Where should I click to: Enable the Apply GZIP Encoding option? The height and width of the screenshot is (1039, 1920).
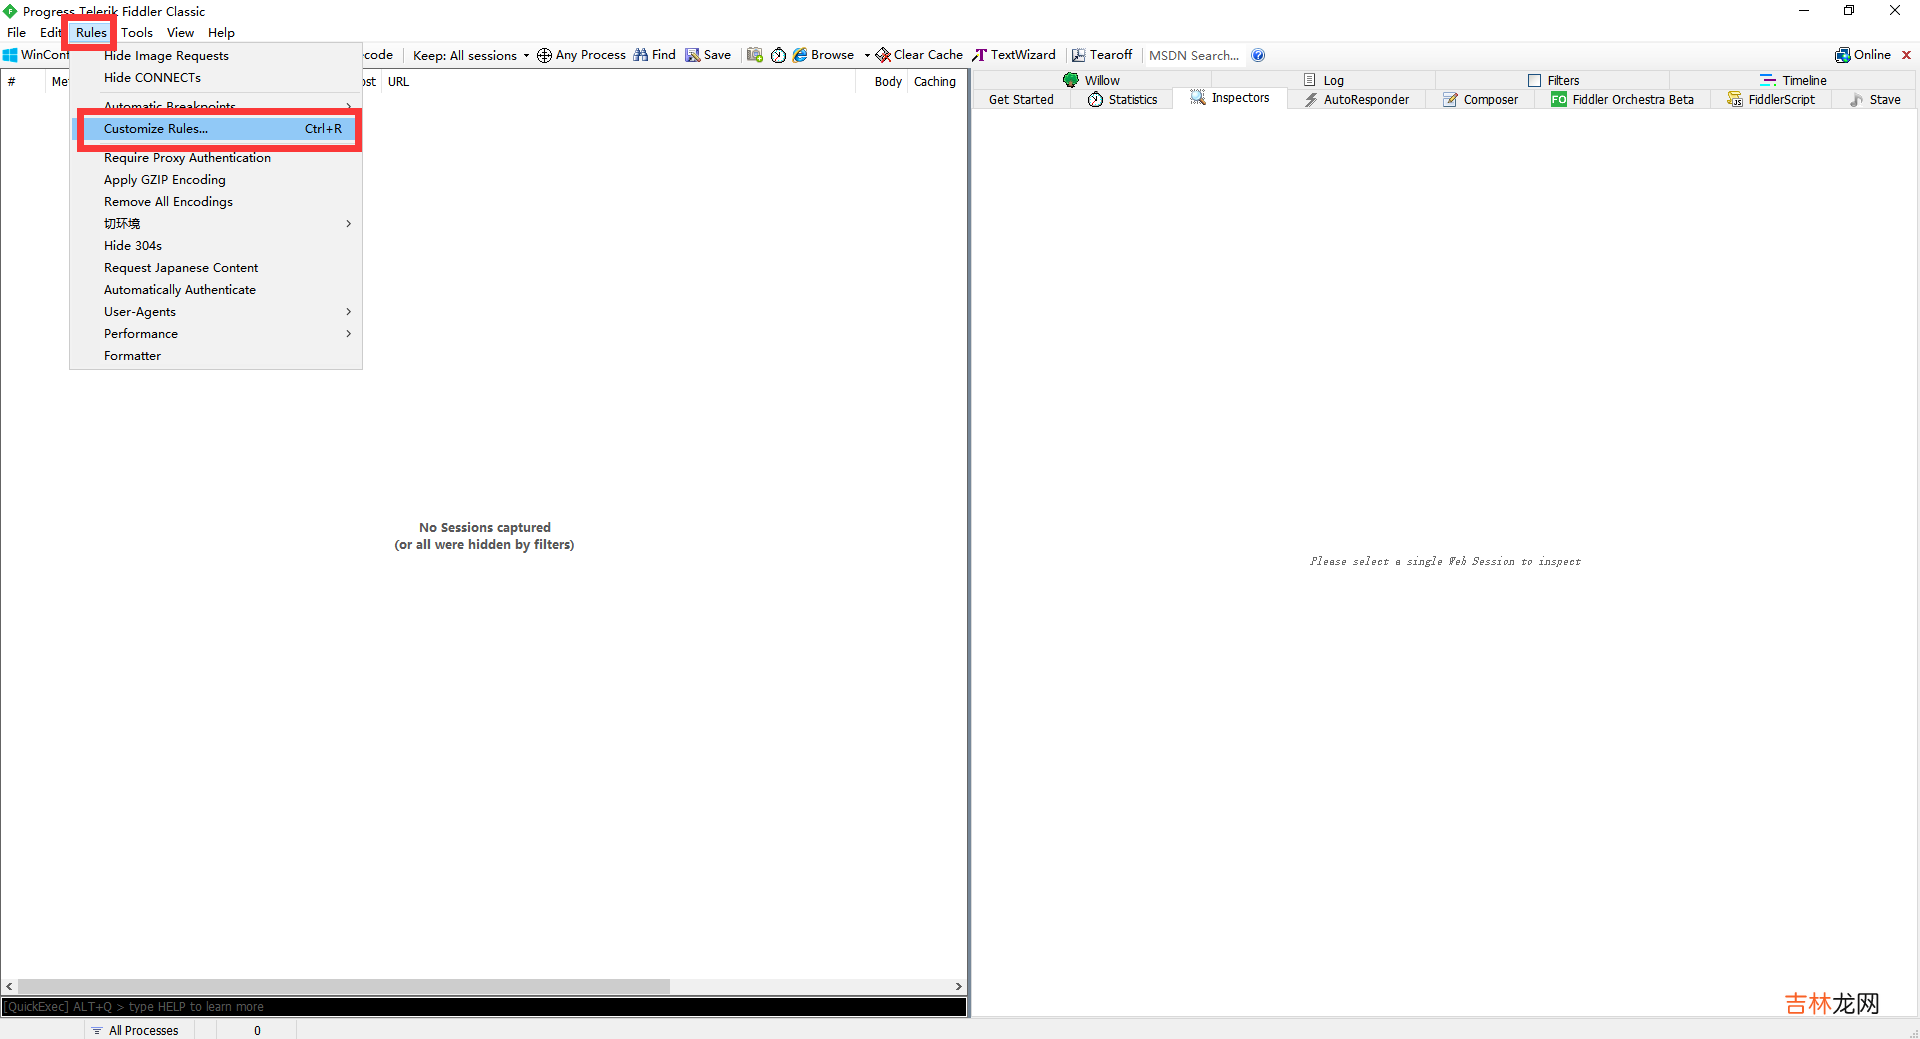pos(165,180)
